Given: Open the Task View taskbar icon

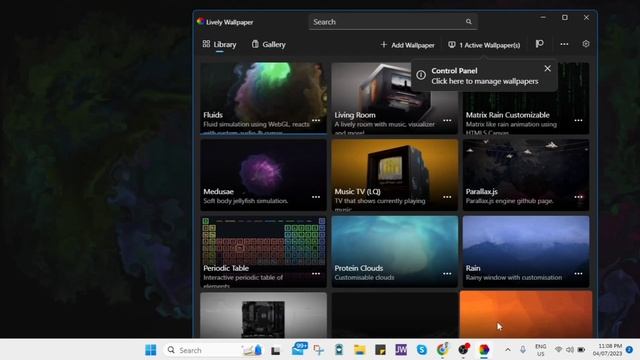Looking at the screenshot, I should [x=276, y=350].
